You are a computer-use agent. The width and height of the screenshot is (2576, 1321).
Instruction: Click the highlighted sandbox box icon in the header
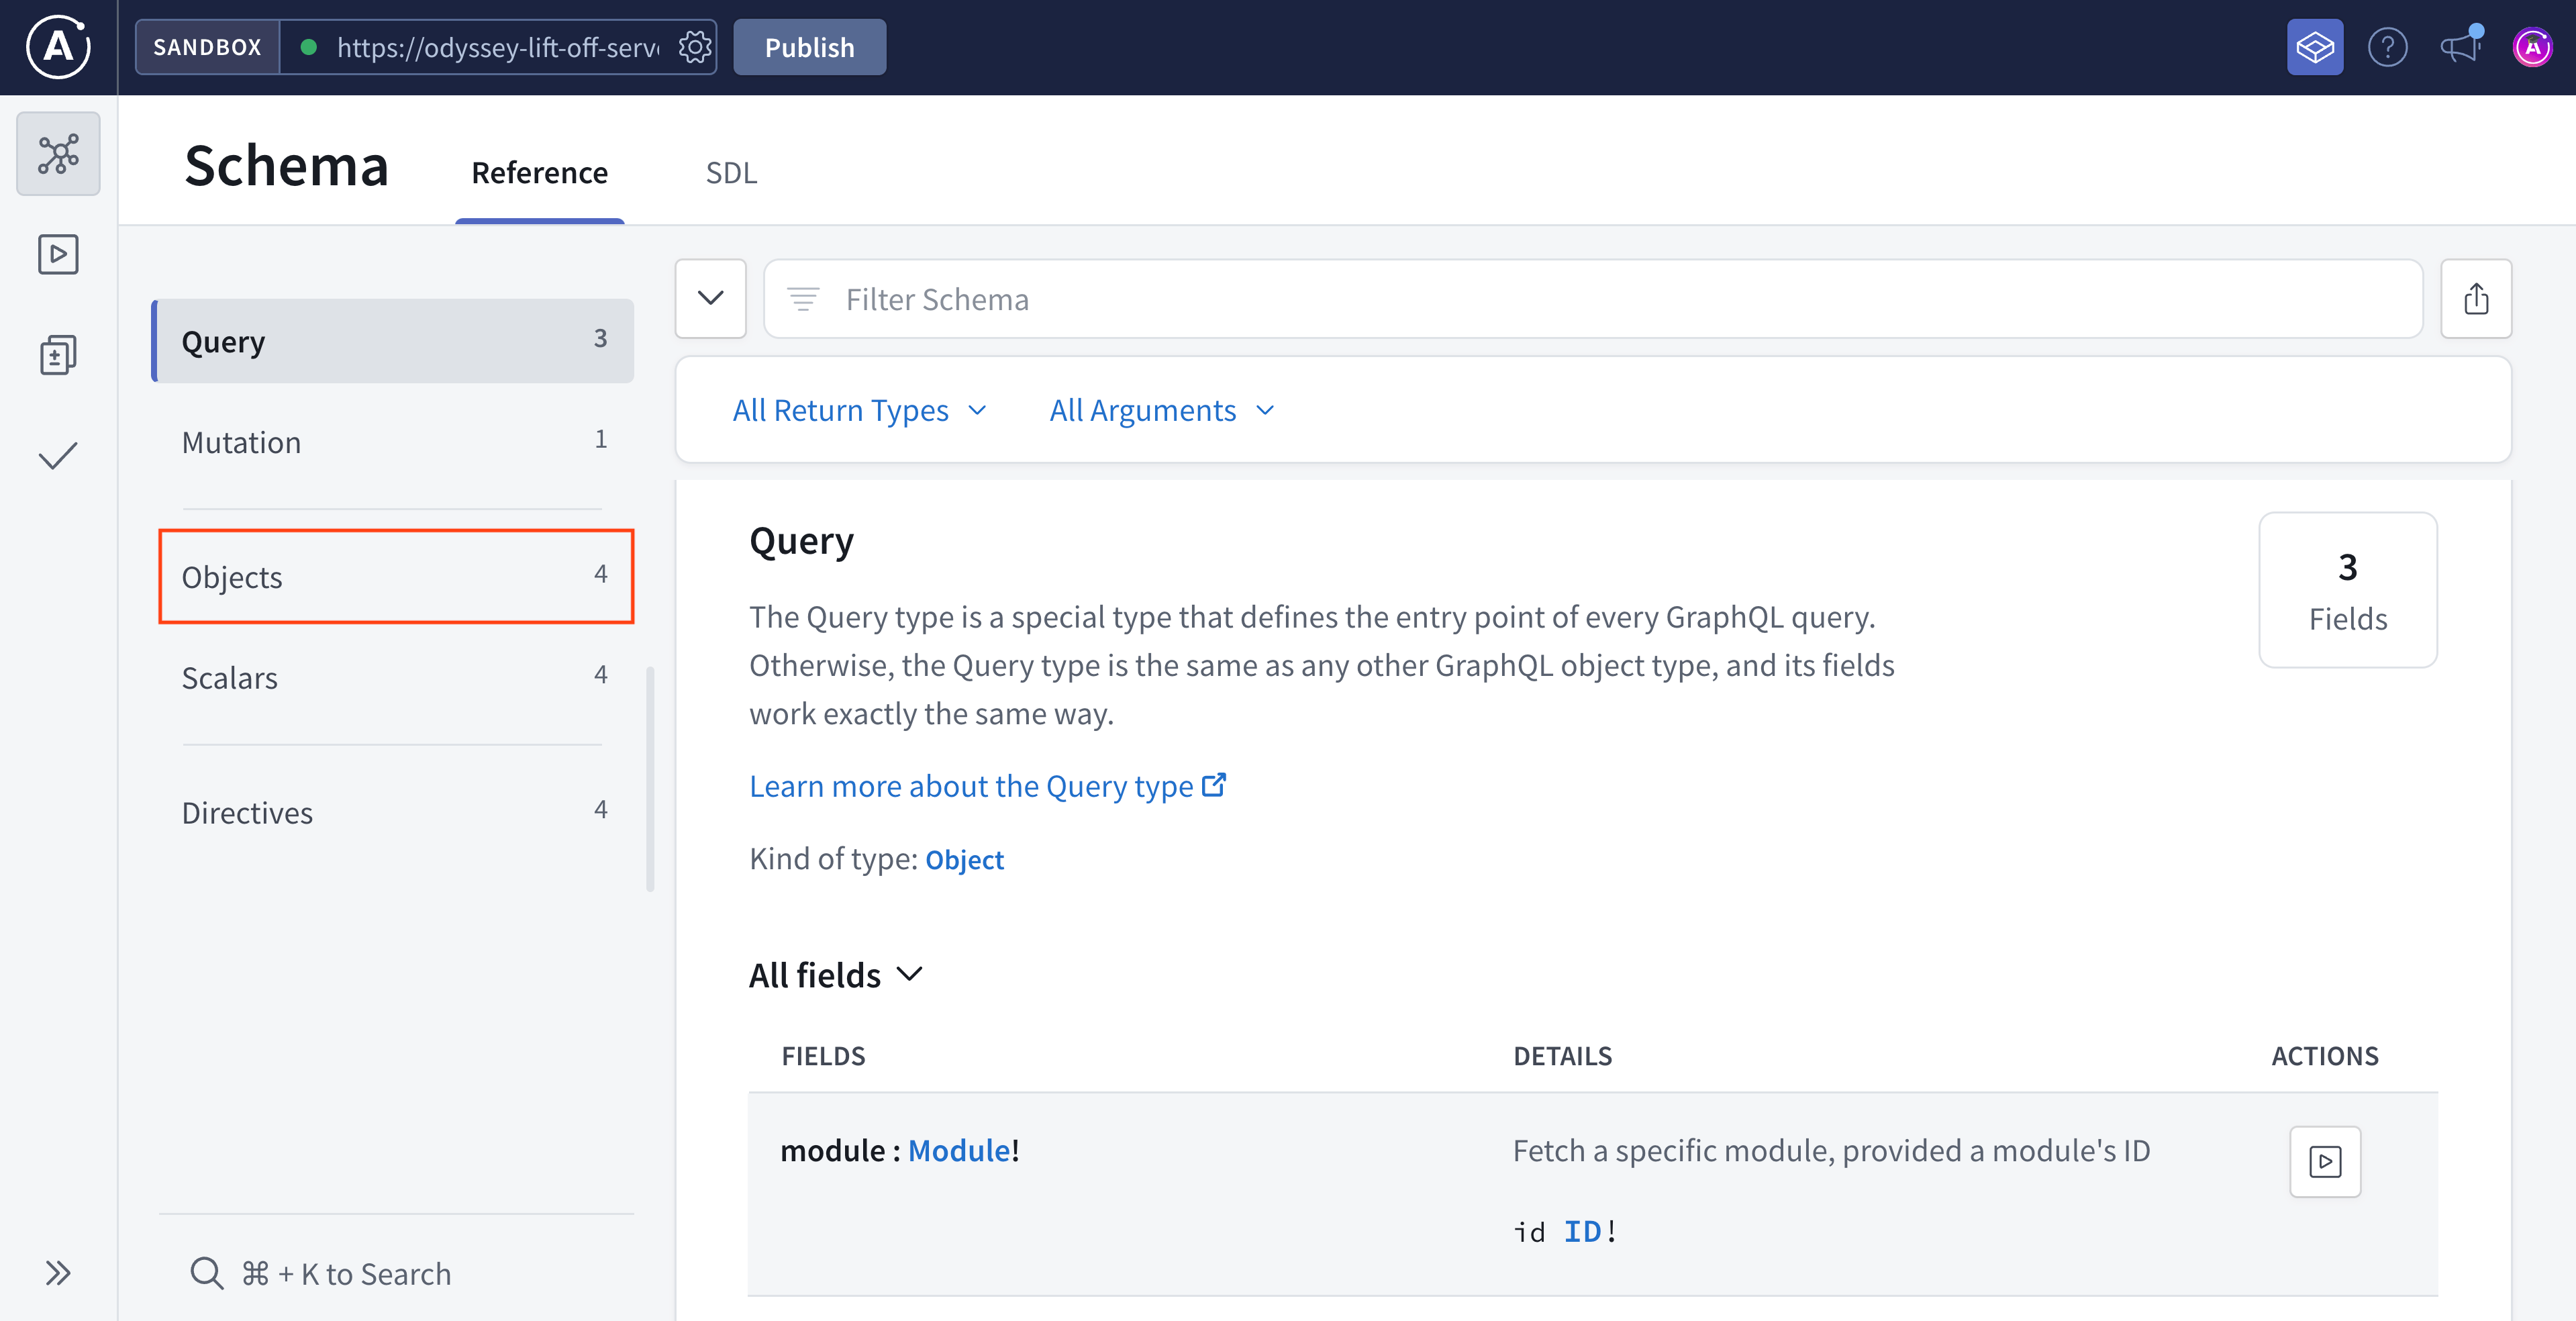click(x=2315, y=46)
